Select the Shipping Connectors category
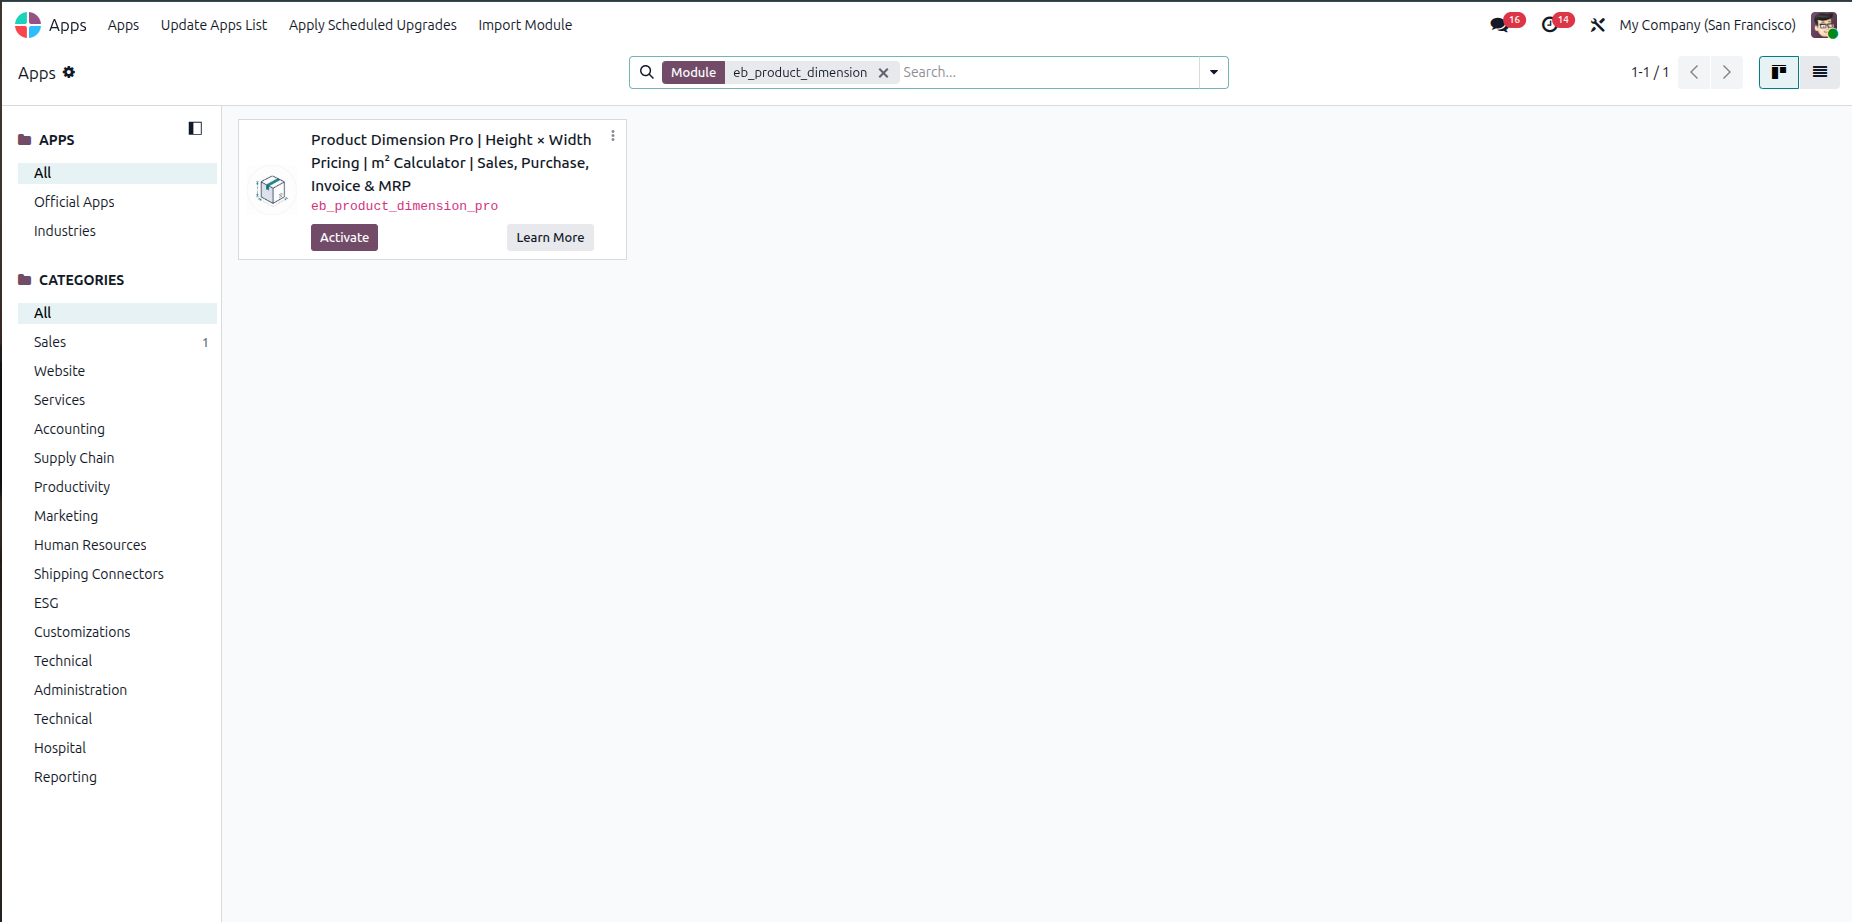Image resolution: width=1852 pixels, height=922 pixels. (117, 574)
